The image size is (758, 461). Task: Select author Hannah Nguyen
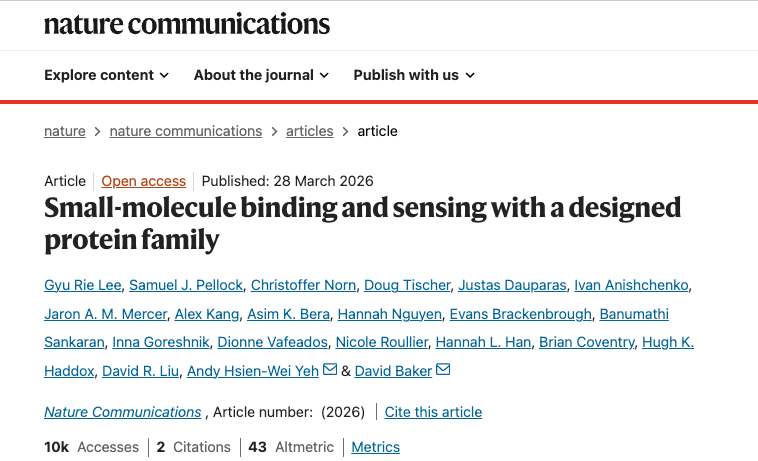click(x=389, y=314)
